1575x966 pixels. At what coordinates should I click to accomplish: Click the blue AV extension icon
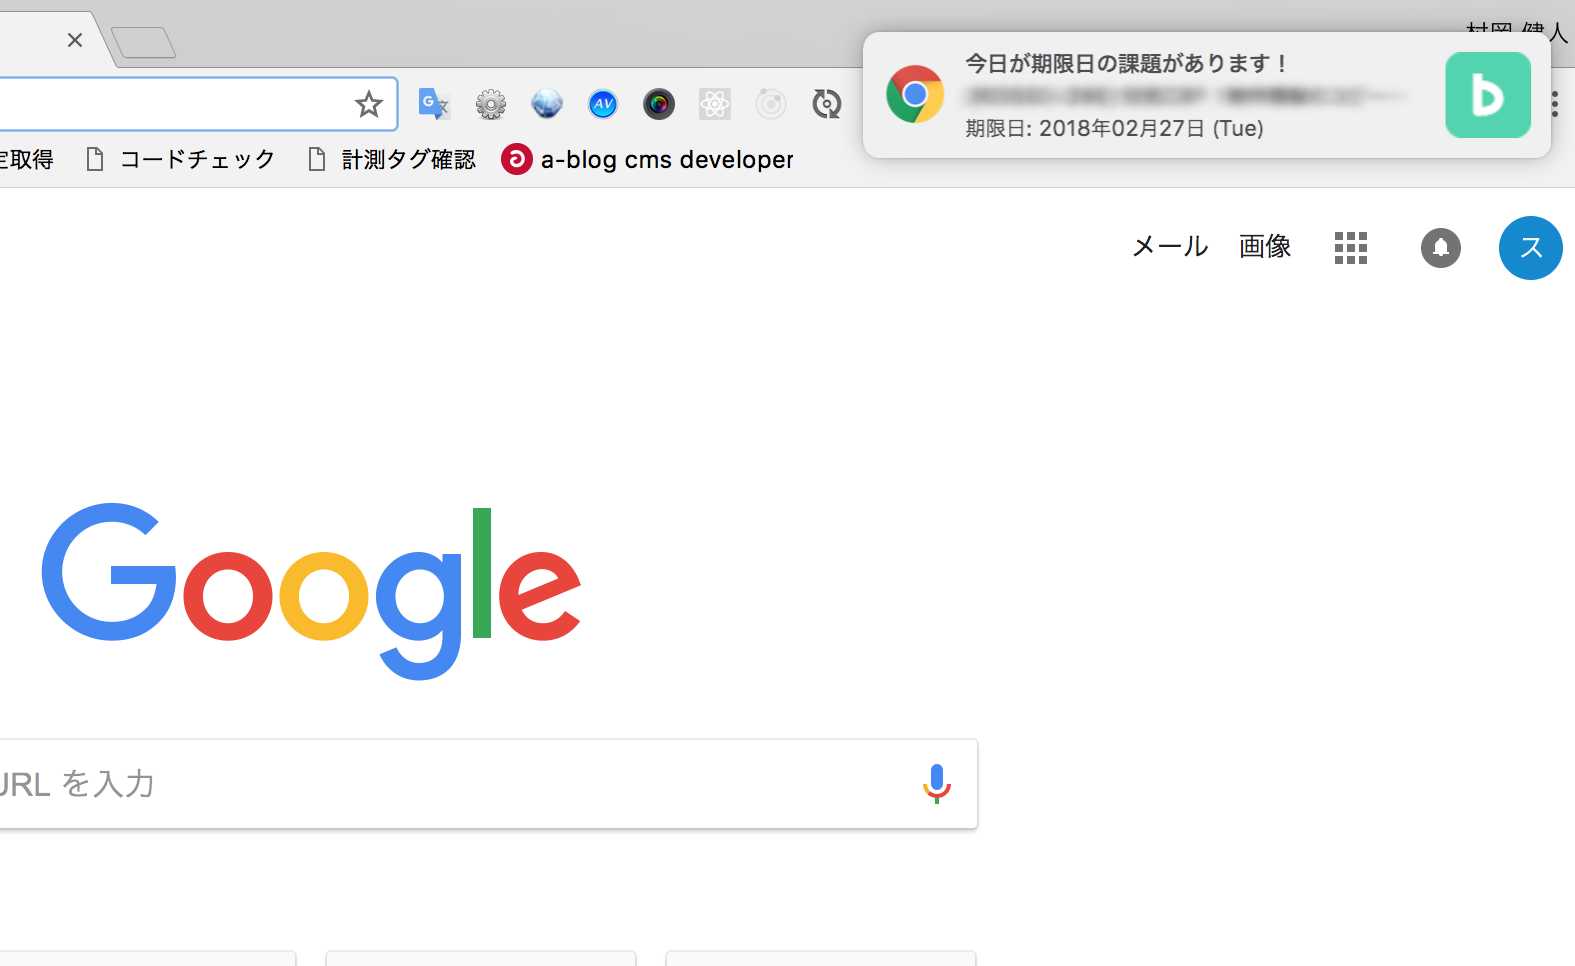(603, 104)
